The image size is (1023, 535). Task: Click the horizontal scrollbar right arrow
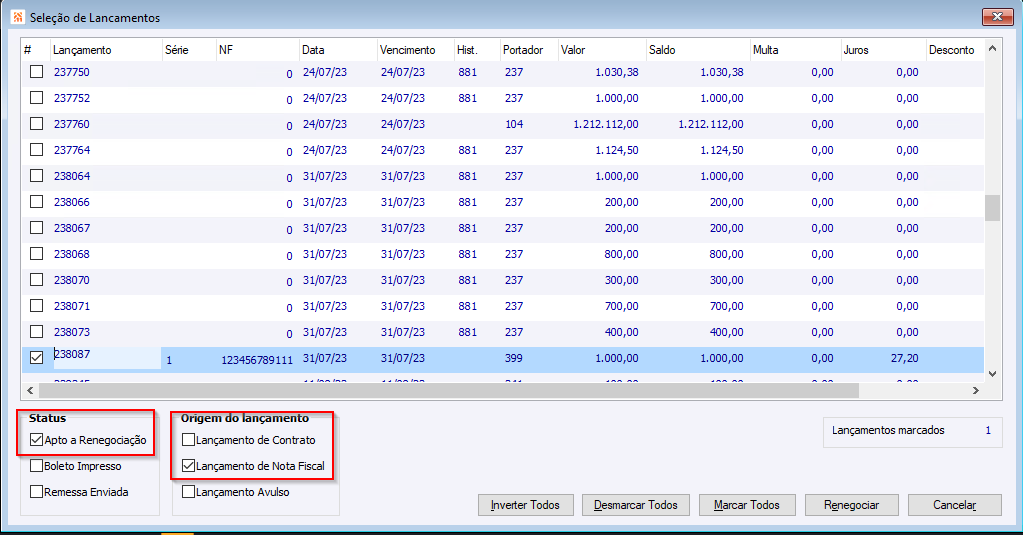(x=976, y=390)
